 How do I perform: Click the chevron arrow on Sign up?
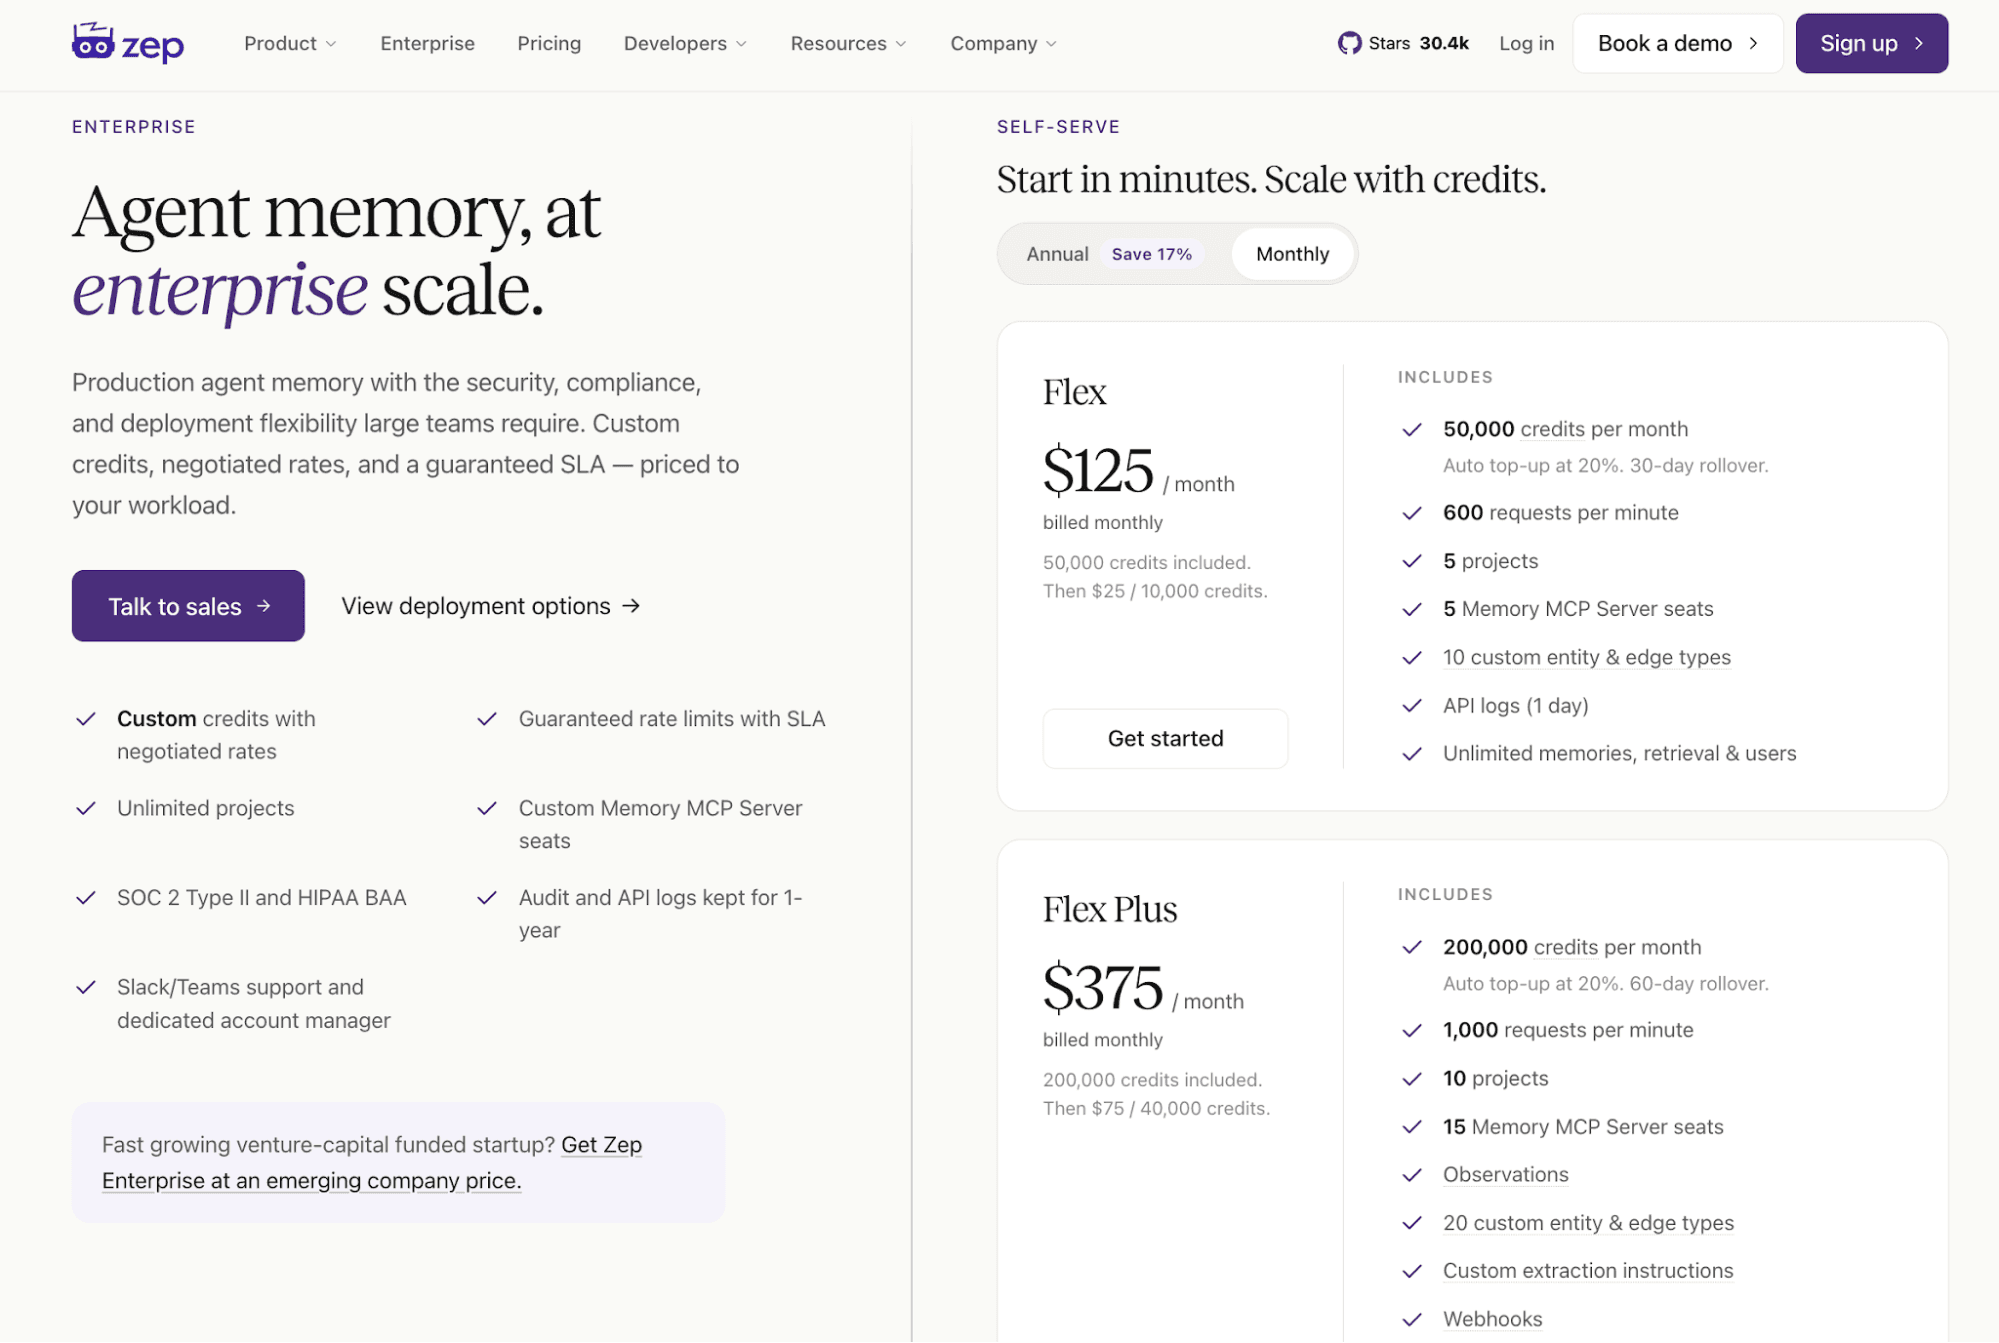1918,43
